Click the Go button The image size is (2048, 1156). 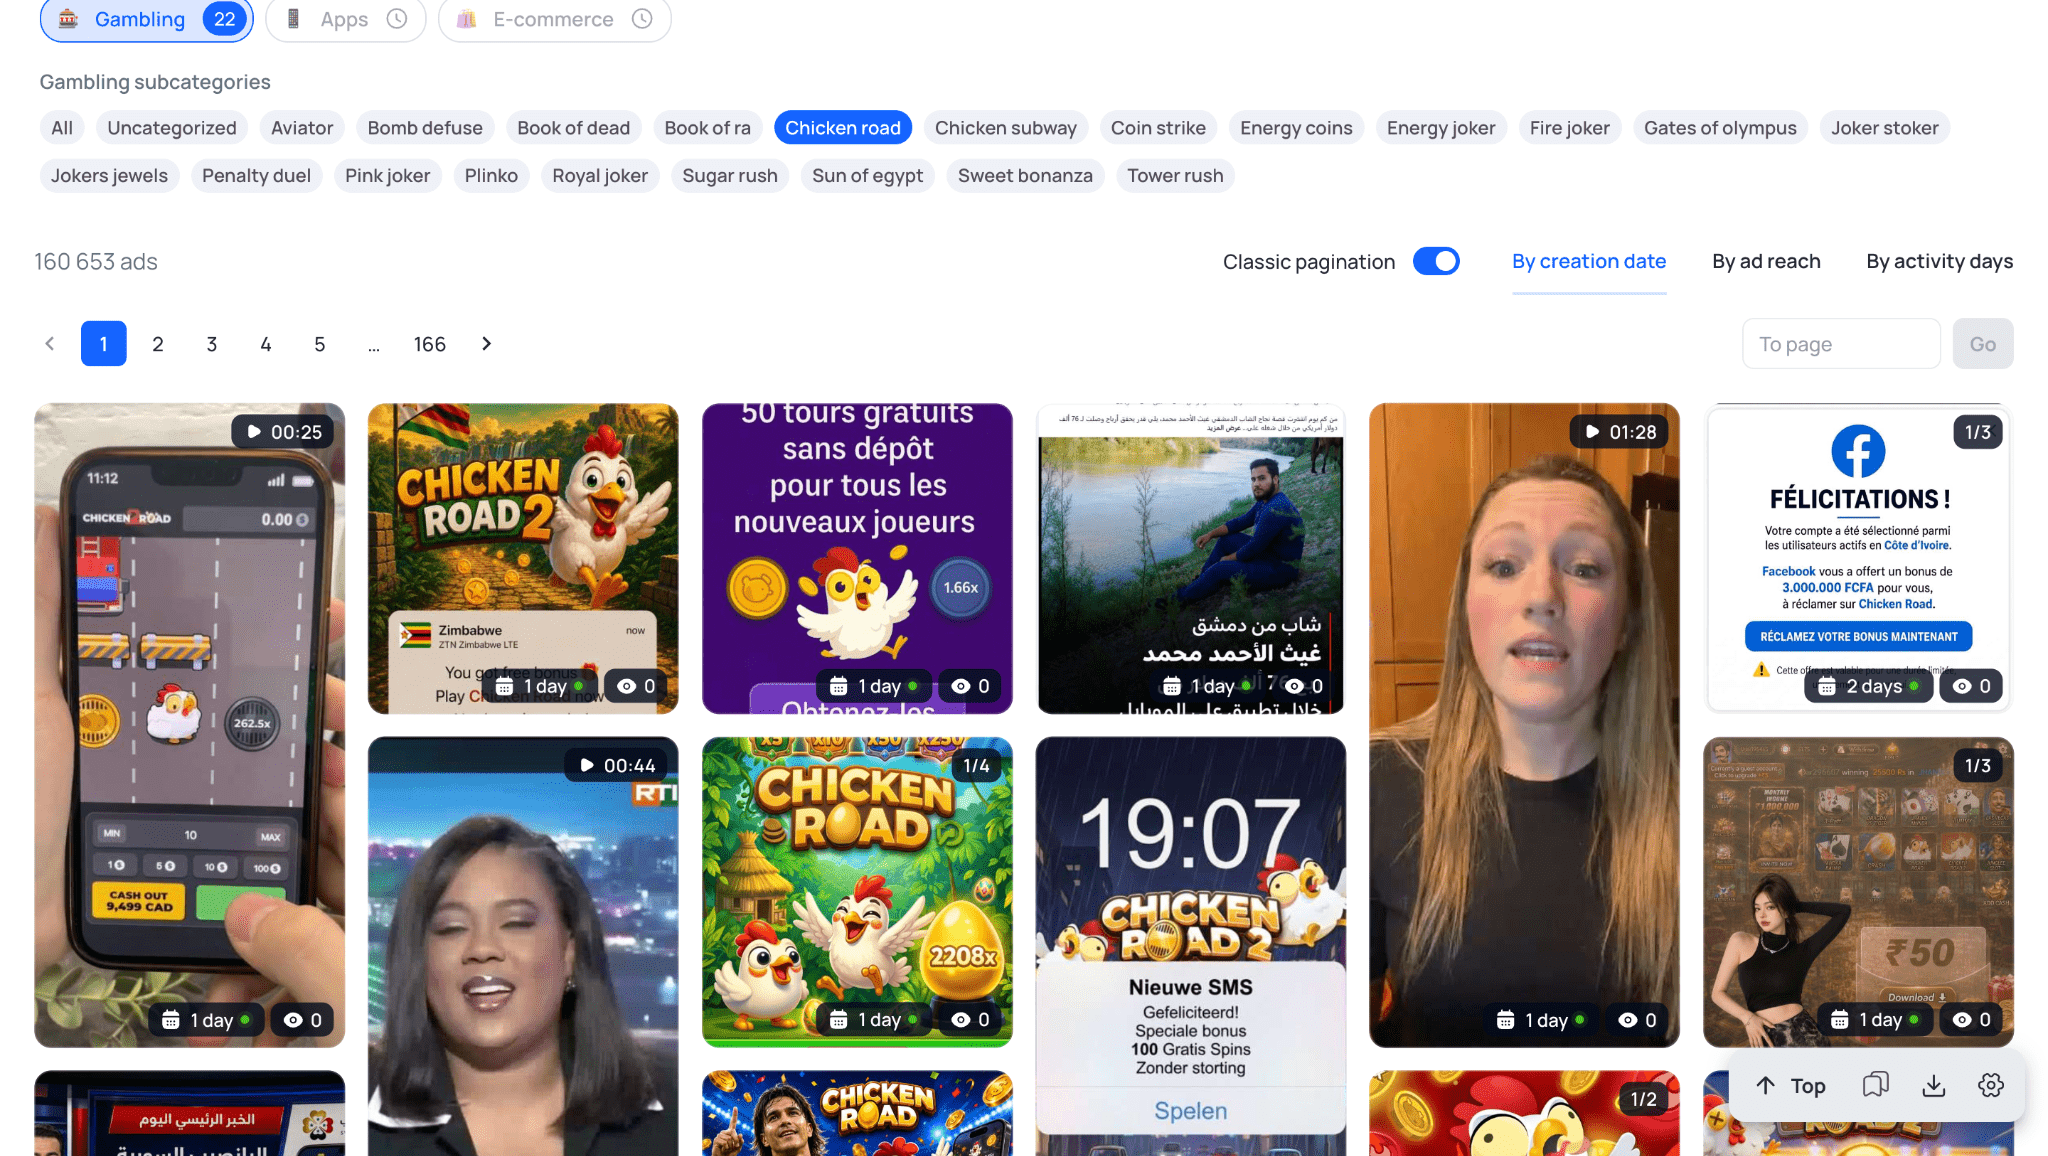coord(1983,344)
